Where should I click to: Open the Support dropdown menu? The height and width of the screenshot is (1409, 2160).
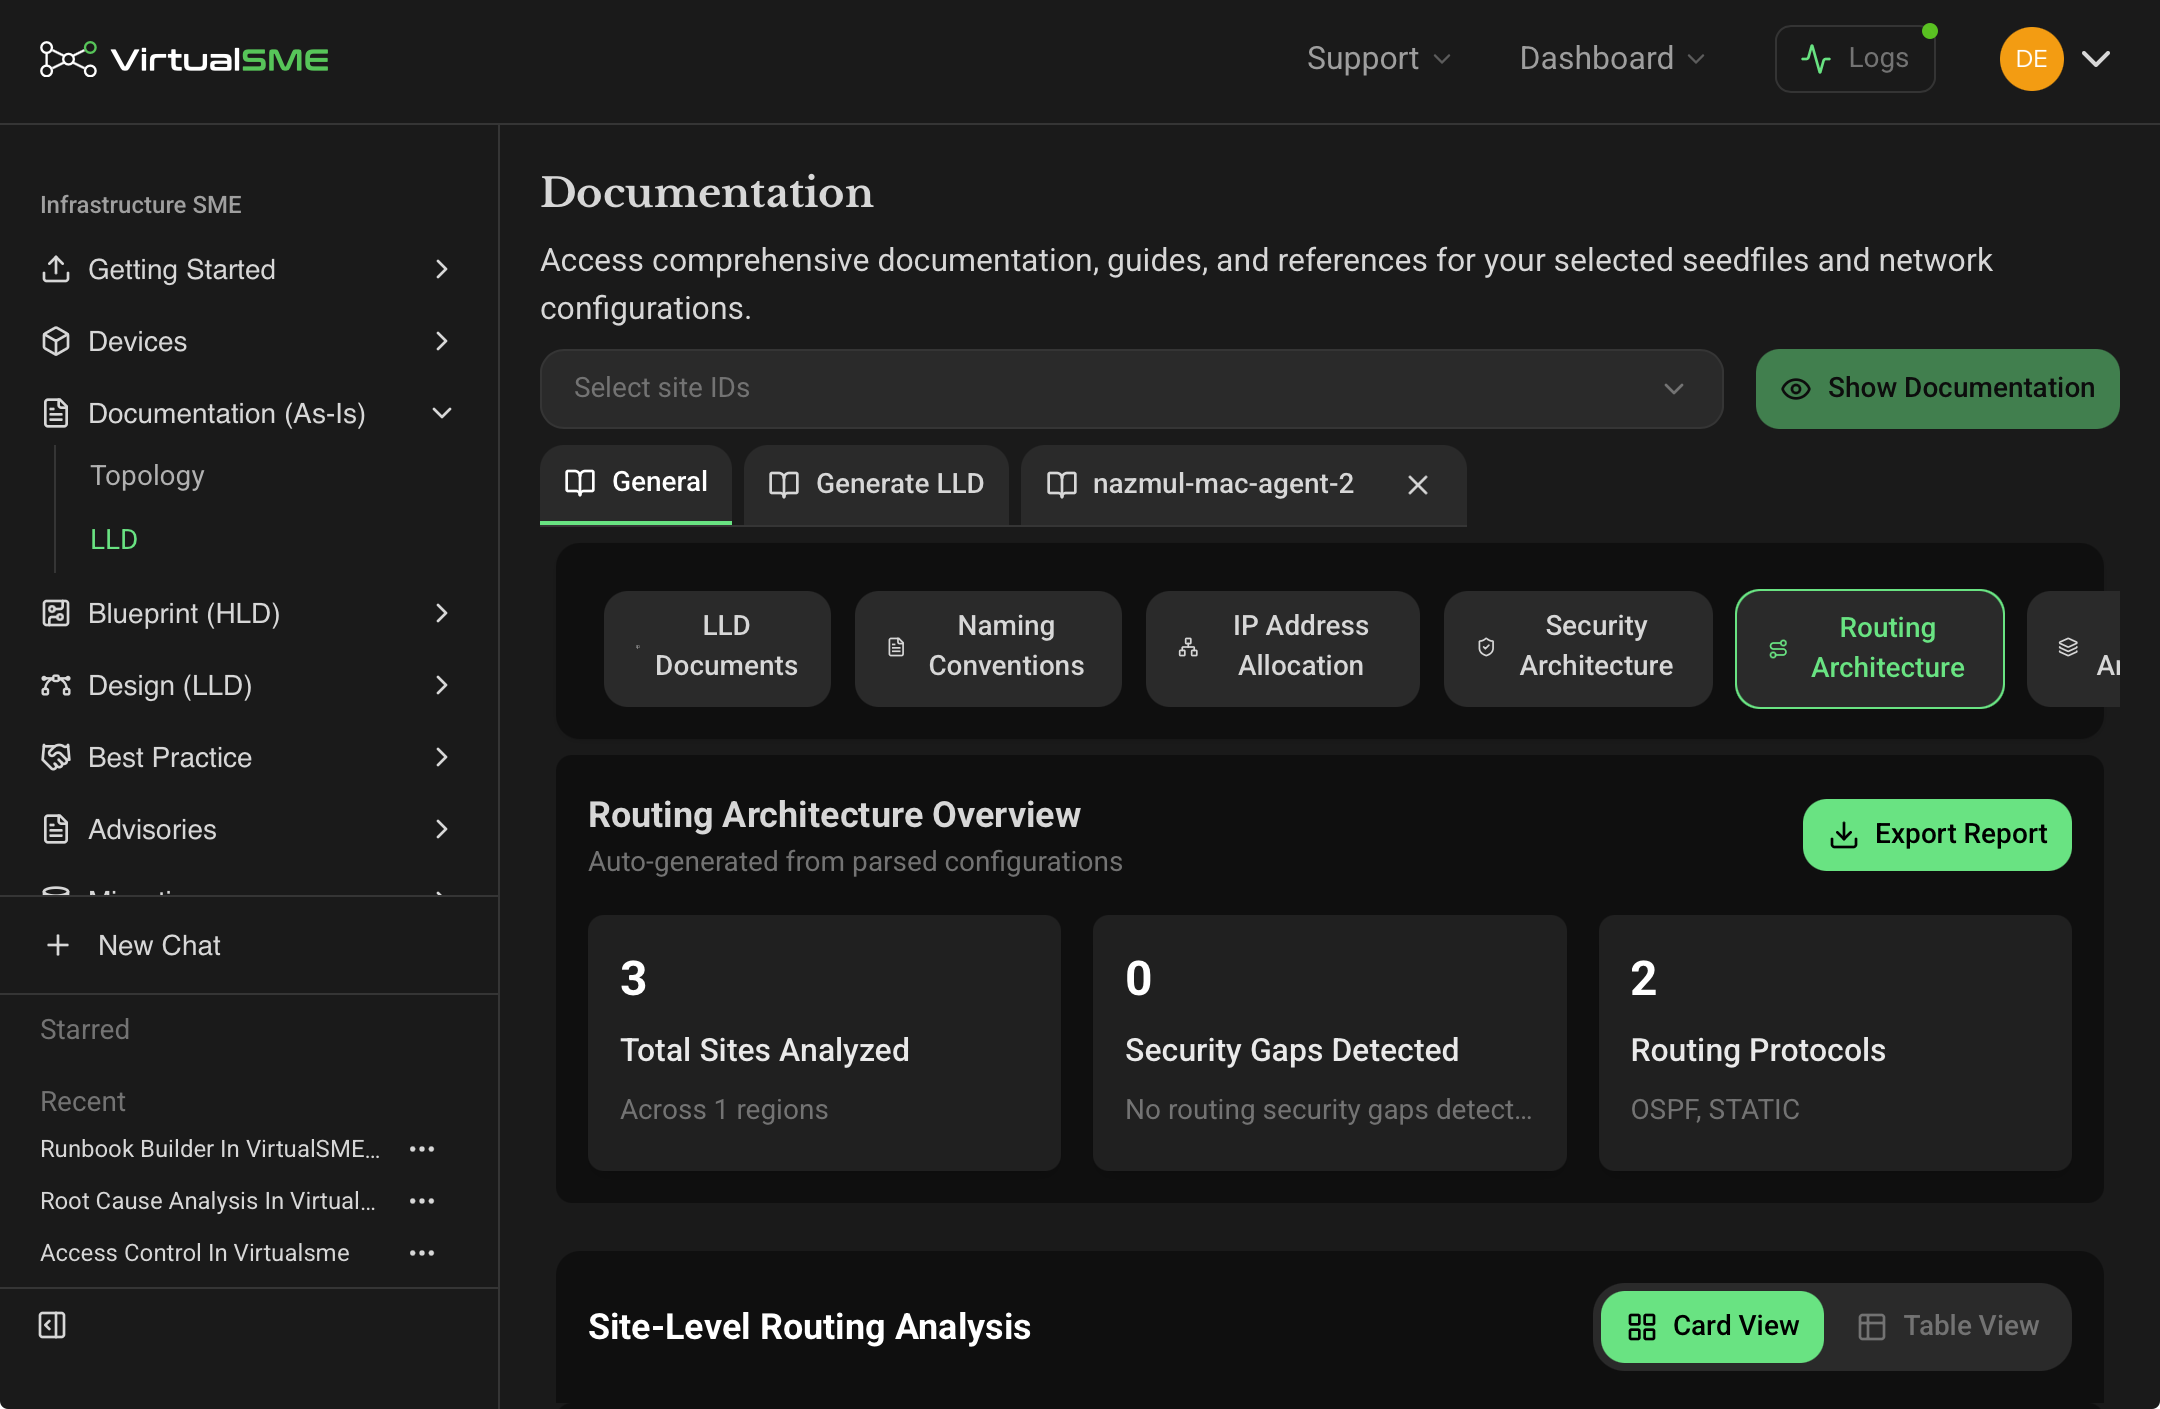(1378, 59)
